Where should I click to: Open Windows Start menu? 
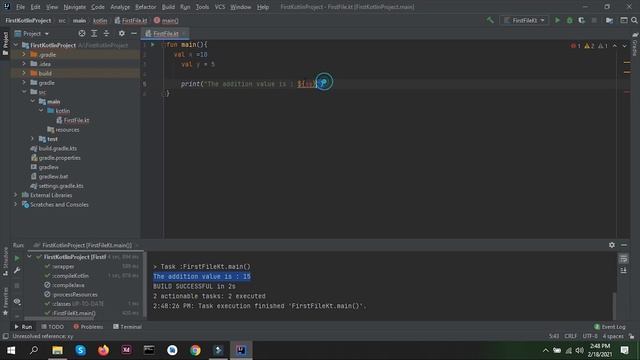(11, 350)
